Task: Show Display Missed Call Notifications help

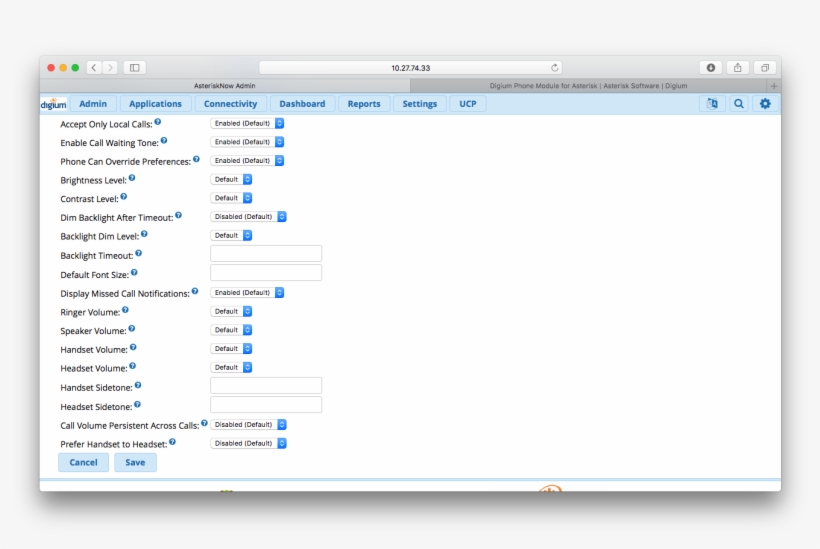Action: click(195, 291)
